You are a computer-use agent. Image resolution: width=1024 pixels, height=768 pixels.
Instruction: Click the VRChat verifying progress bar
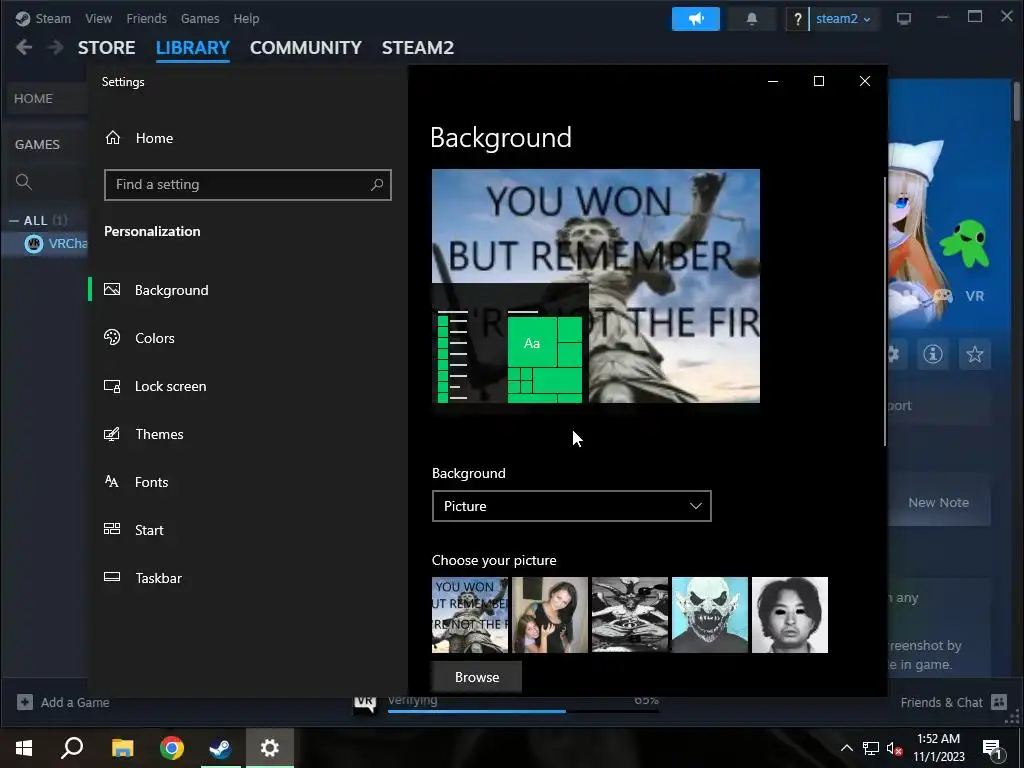pos(523,711)
